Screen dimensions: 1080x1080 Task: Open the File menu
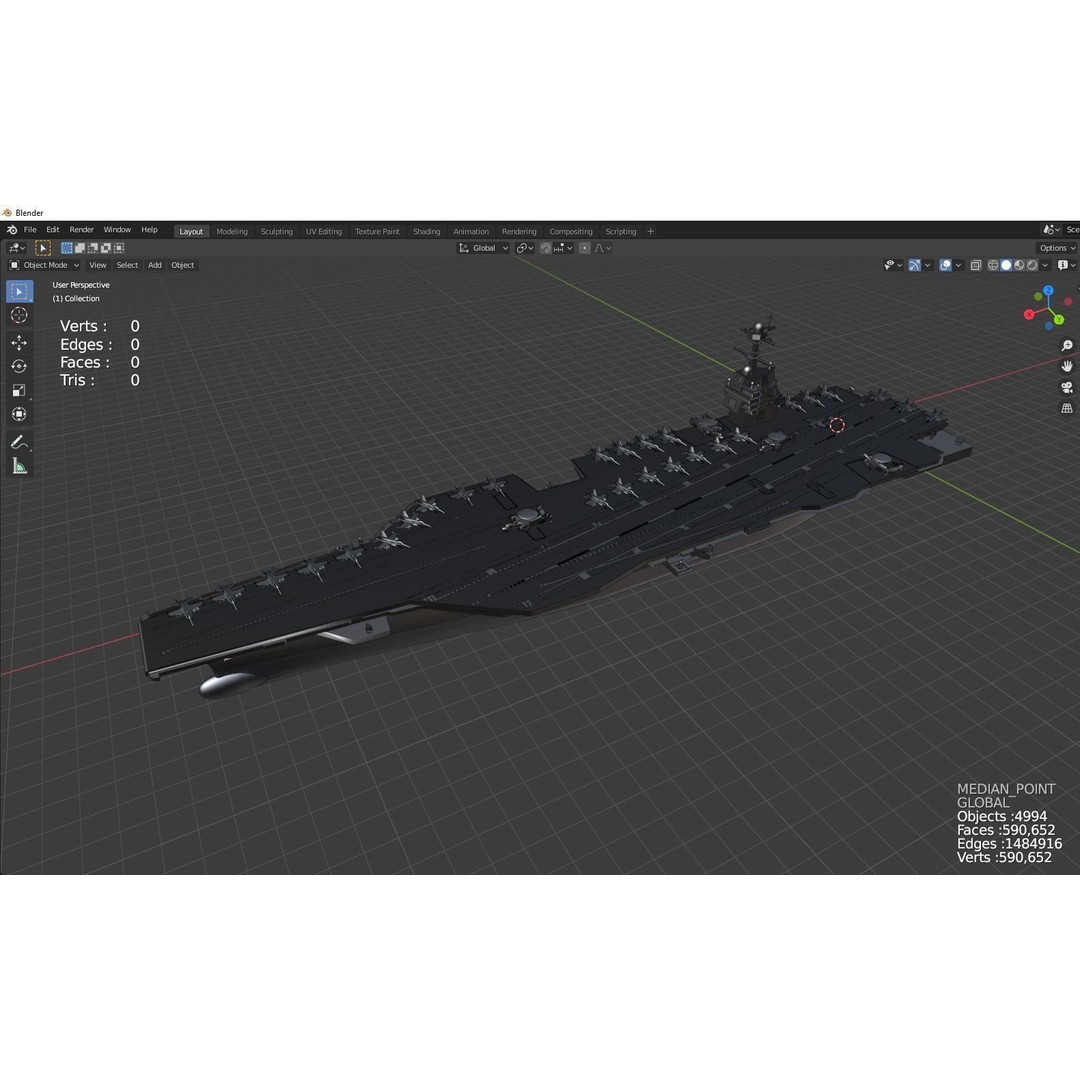click(x=30, y=230)
